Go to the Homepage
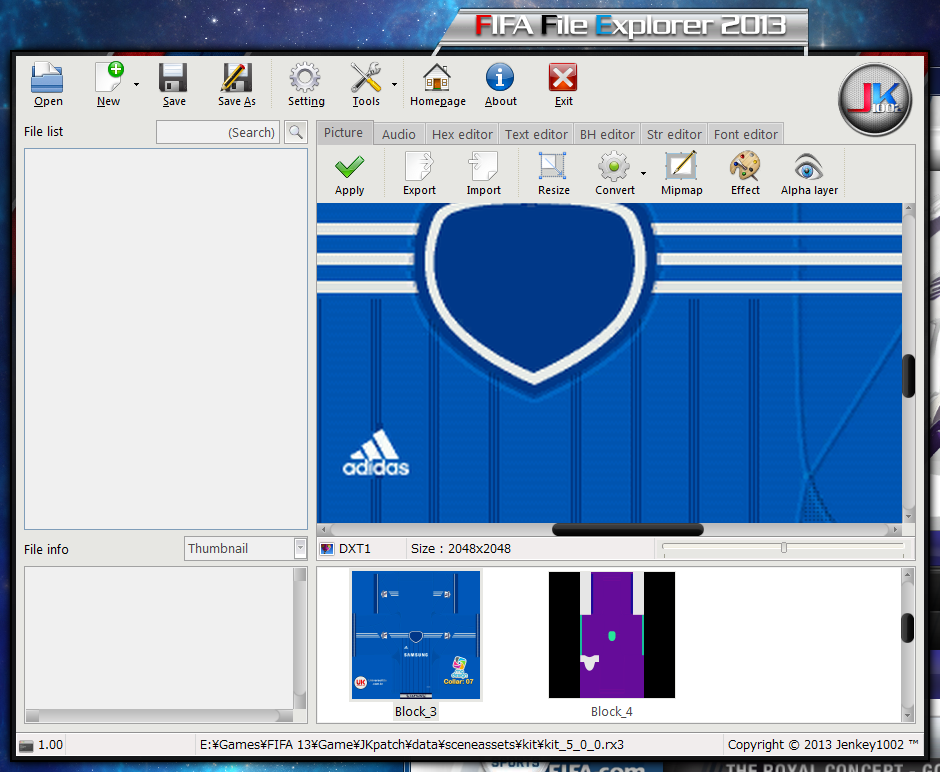The height and width of the screenshot is (772, 940). pos(438,85)
